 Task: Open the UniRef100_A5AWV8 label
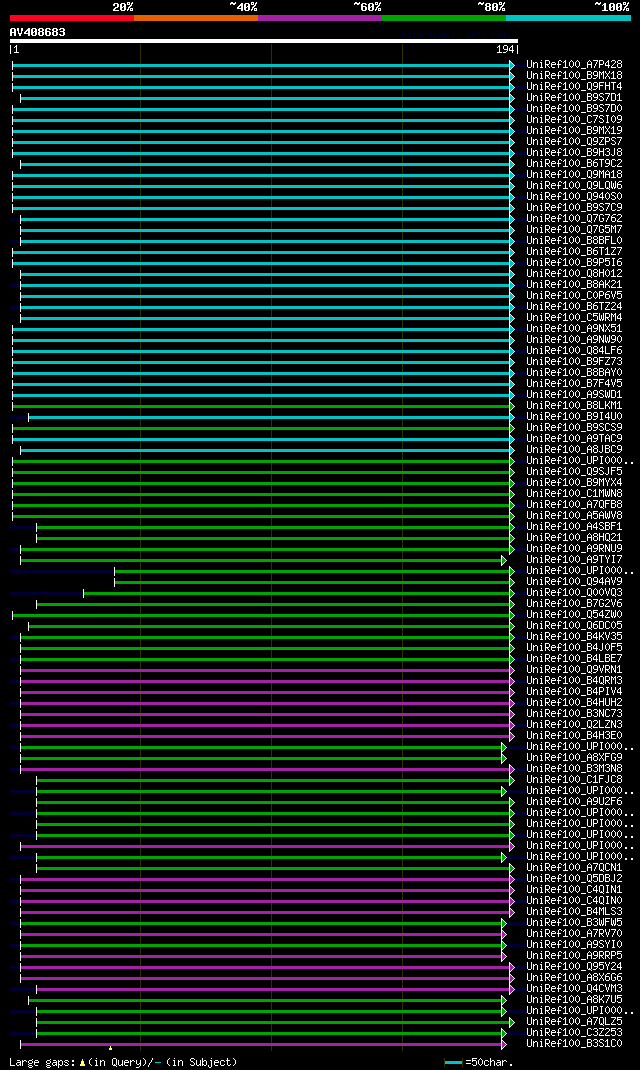[574, 516]
